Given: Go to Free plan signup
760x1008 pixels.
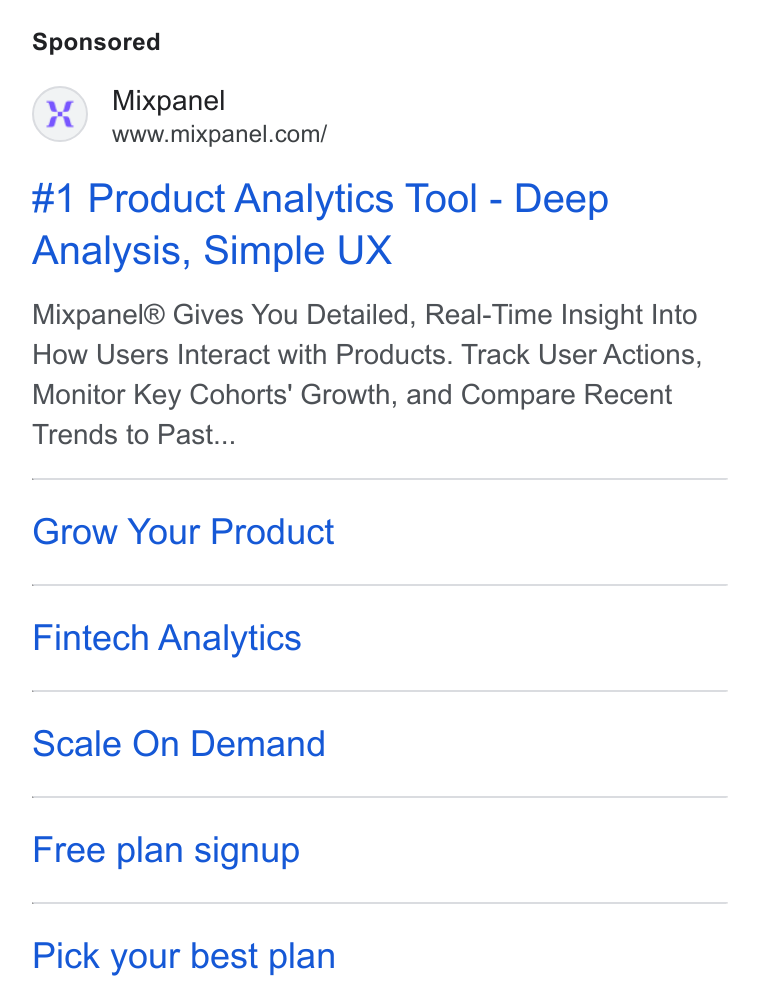Looking at the screenshot, I should point(166,850).
